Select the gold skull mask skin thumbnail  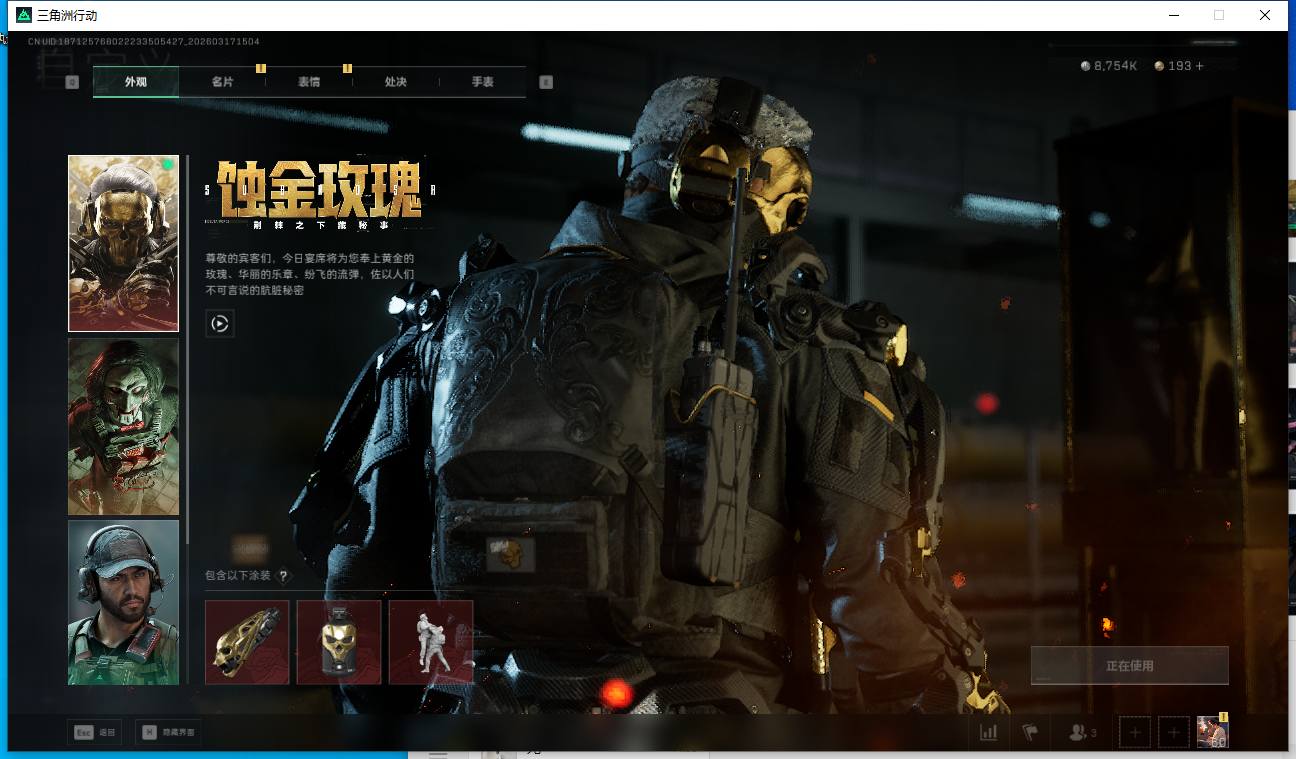[x=123, y=243]
